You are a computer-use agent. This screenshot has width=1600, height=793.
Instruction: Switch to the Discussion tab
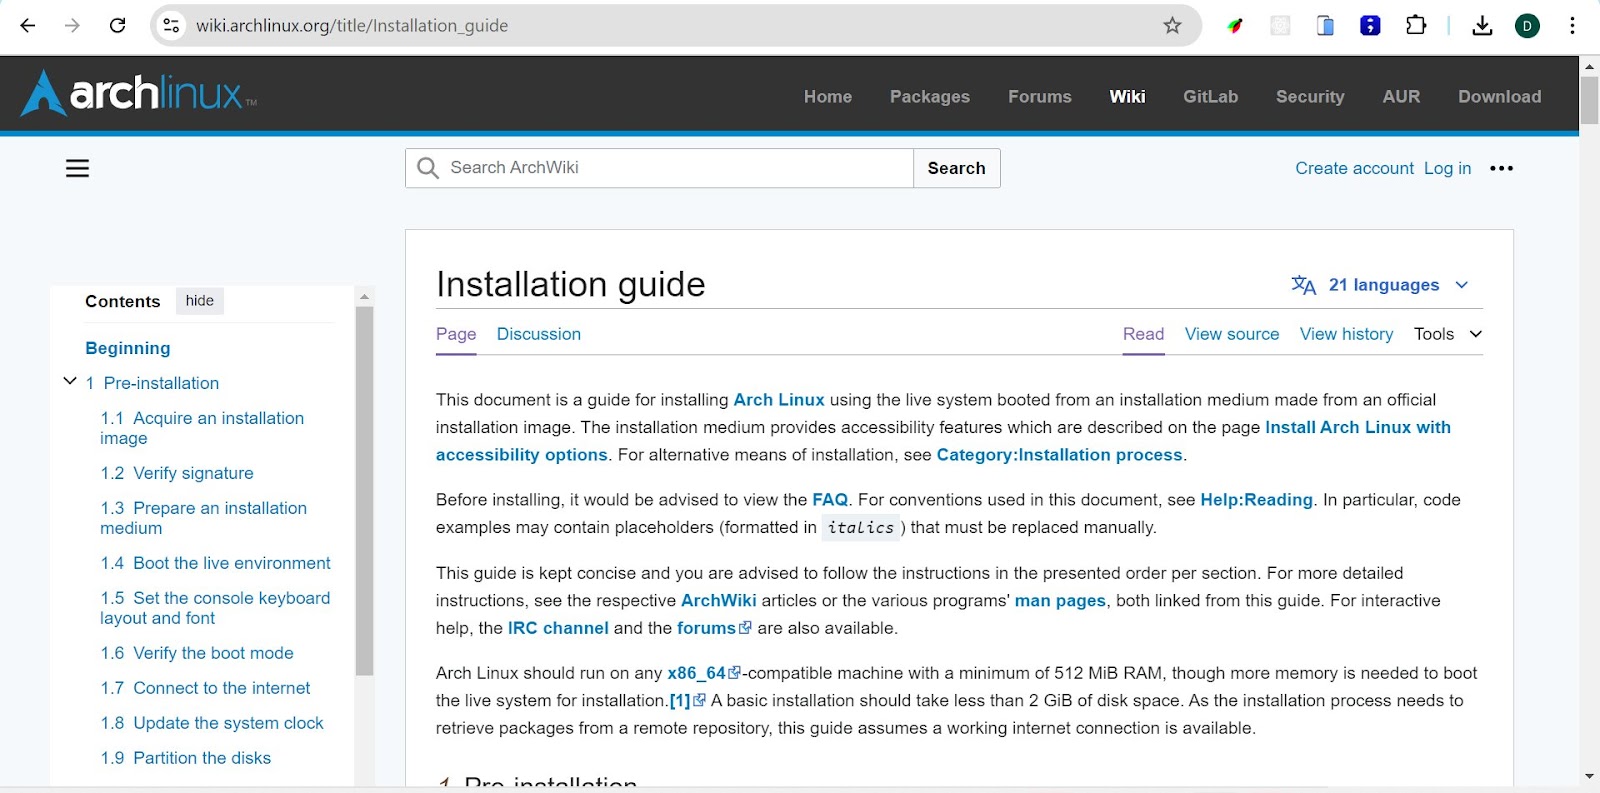click(x=539, y=334)
